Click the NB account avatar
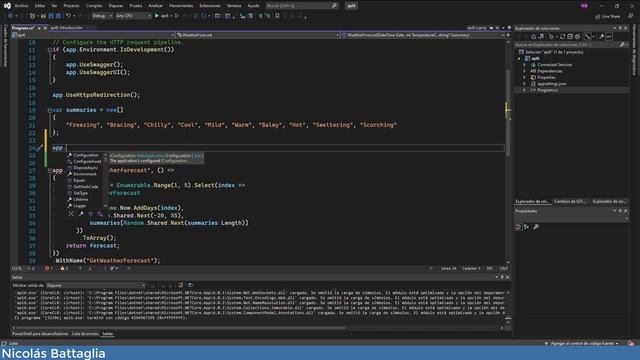The height and width of the screenshot is (360, 640). (584, 6)
